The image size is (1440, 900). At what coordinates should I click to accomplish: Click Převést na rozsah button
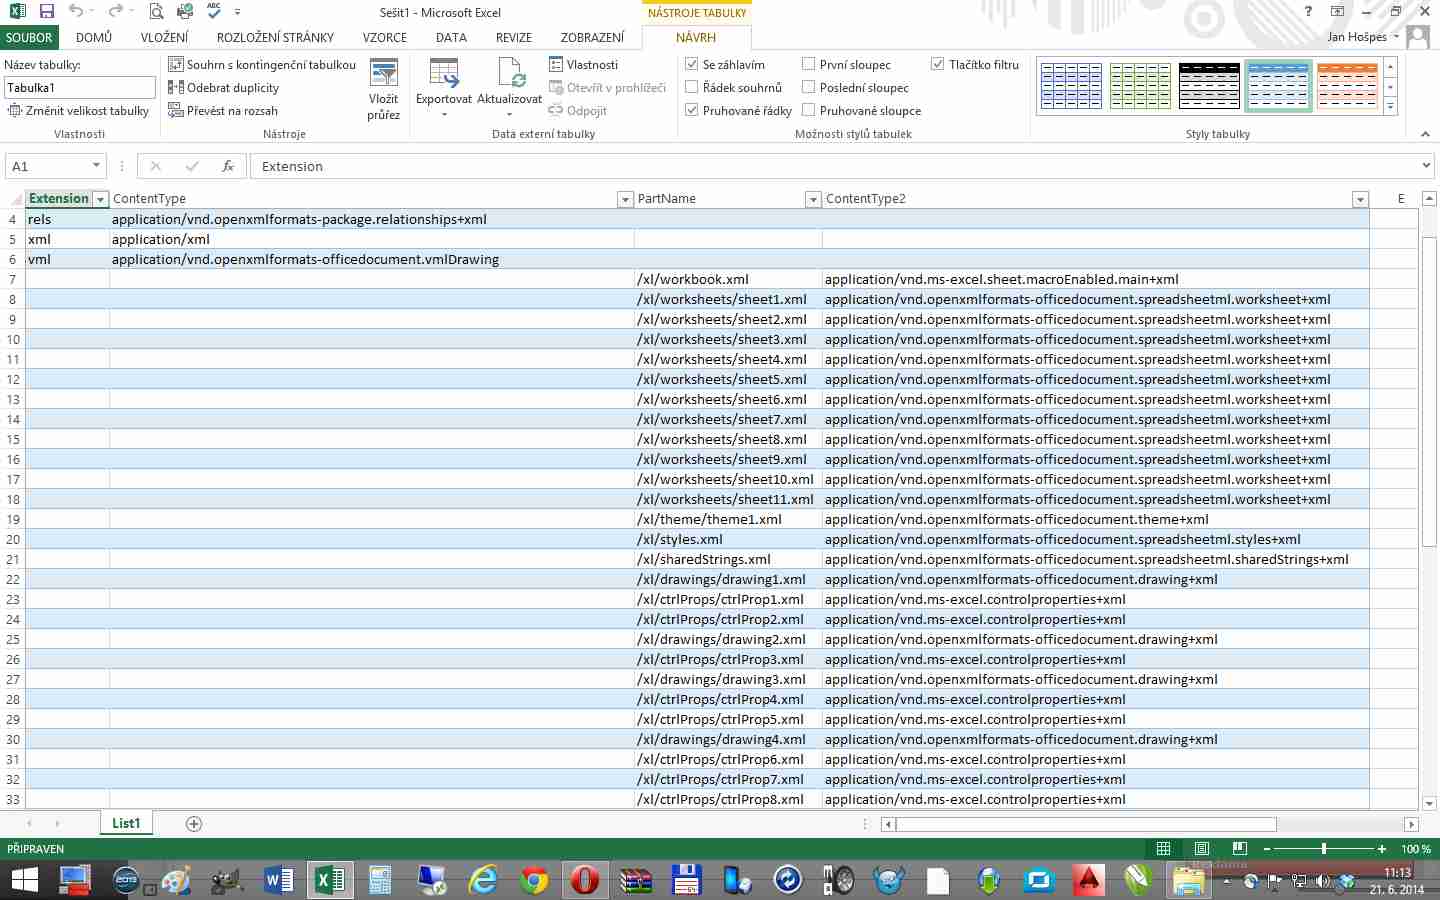(x=223, y=111)
